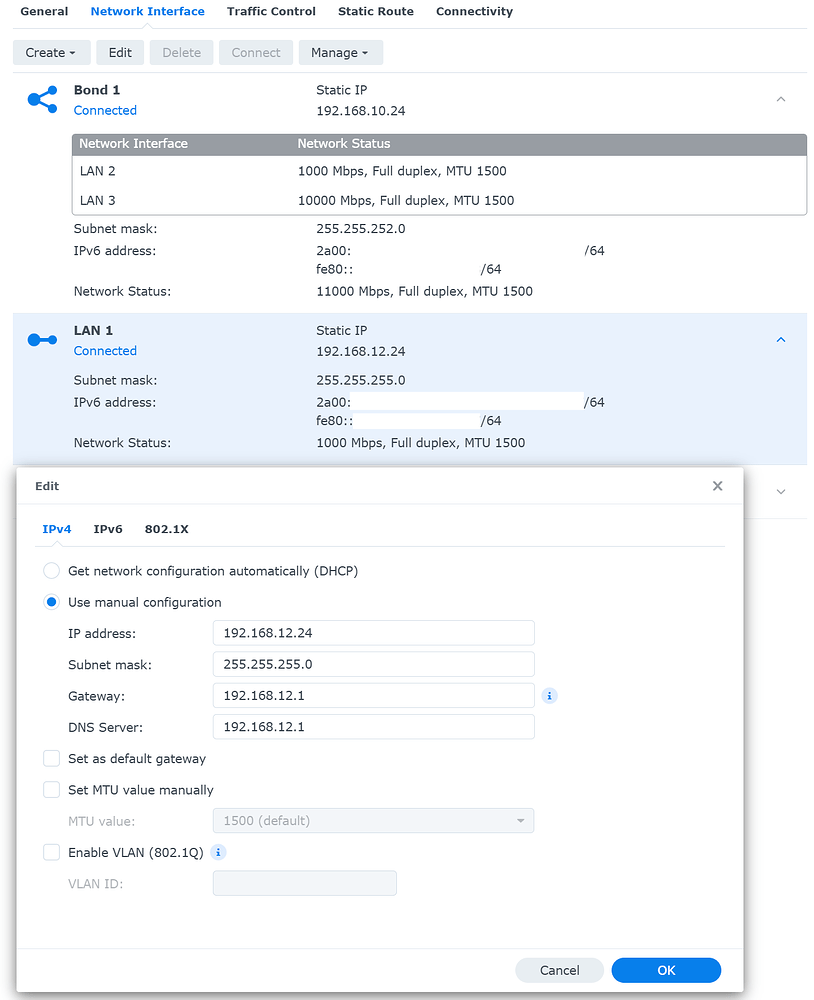Enable Set as default gateway checkbox
The height and width of the screenshot is (1000, 814).
(x=52, y=758)
